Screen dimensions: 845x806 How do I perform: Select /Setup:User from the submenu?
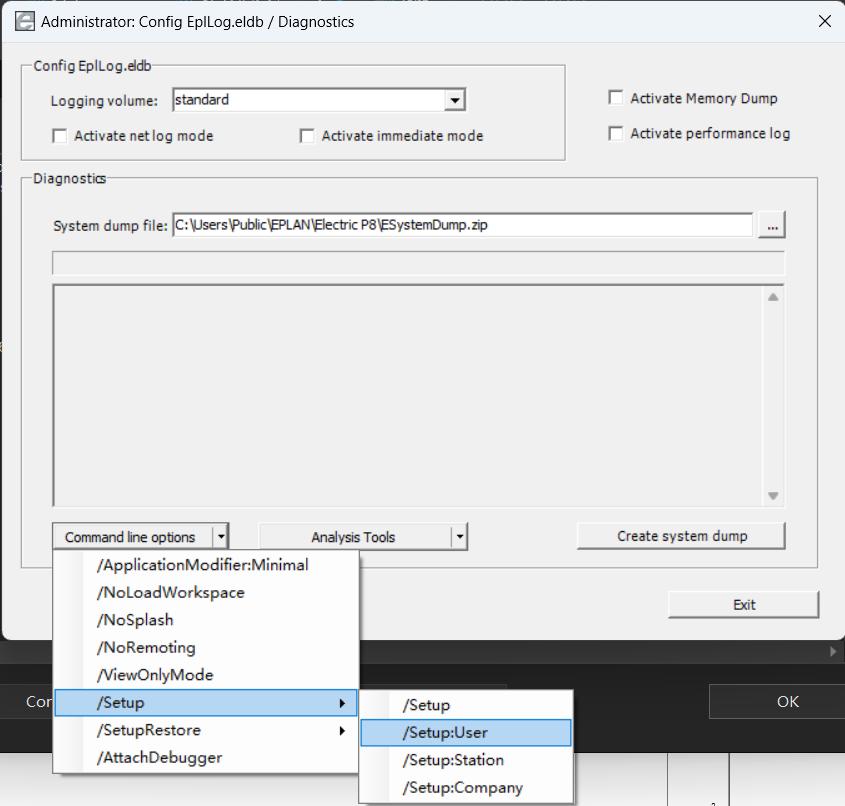(x=465, y=733)
